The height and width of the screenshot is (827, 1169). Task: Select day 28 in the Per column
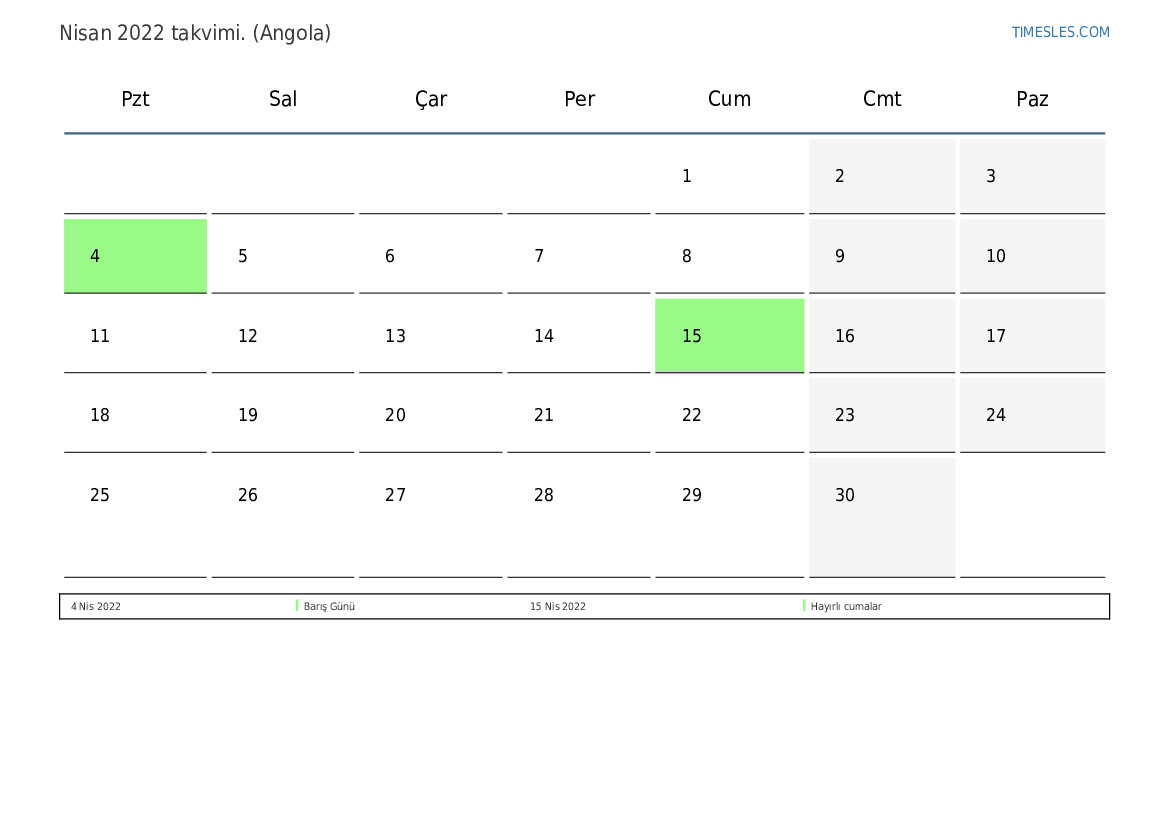[x=579, y=517]
